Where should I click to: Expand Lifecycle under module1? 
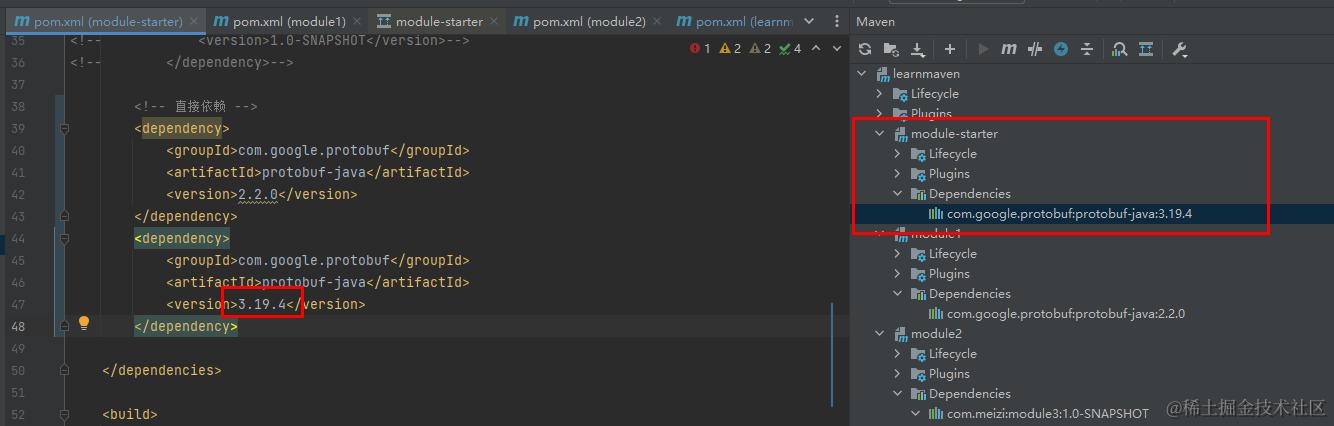898,253
